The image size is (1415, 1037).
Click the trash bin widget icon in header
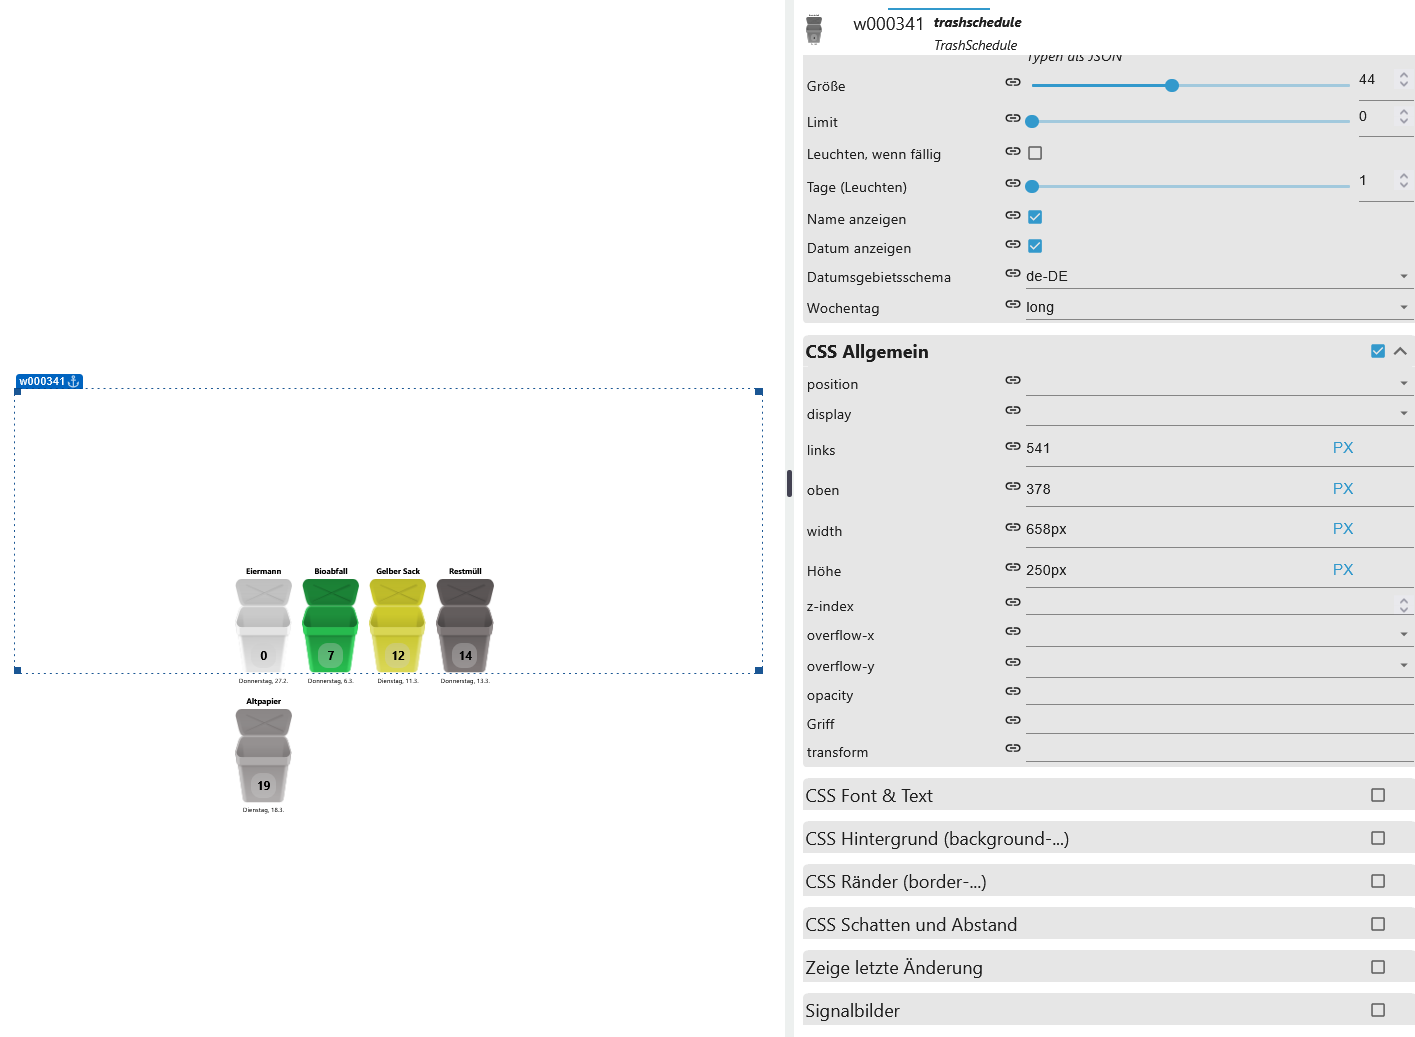click(814, 30)
